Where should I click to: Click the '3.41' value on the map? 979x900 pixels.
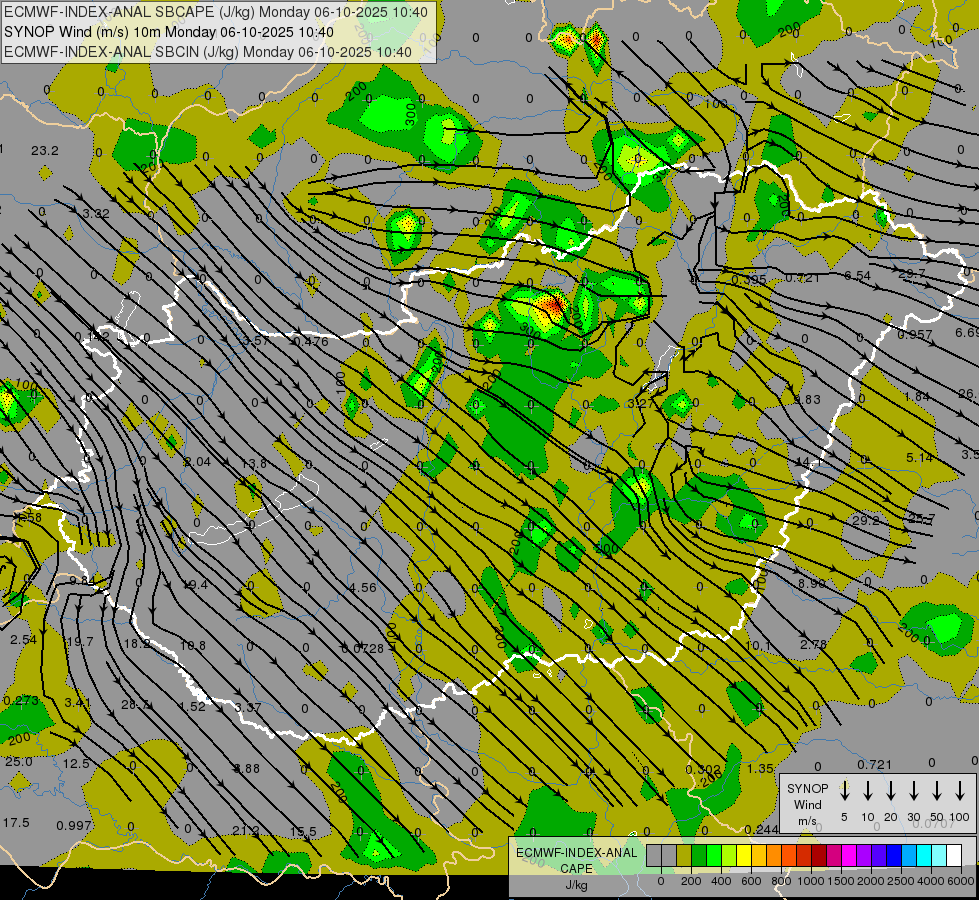(x=77, y=703)
